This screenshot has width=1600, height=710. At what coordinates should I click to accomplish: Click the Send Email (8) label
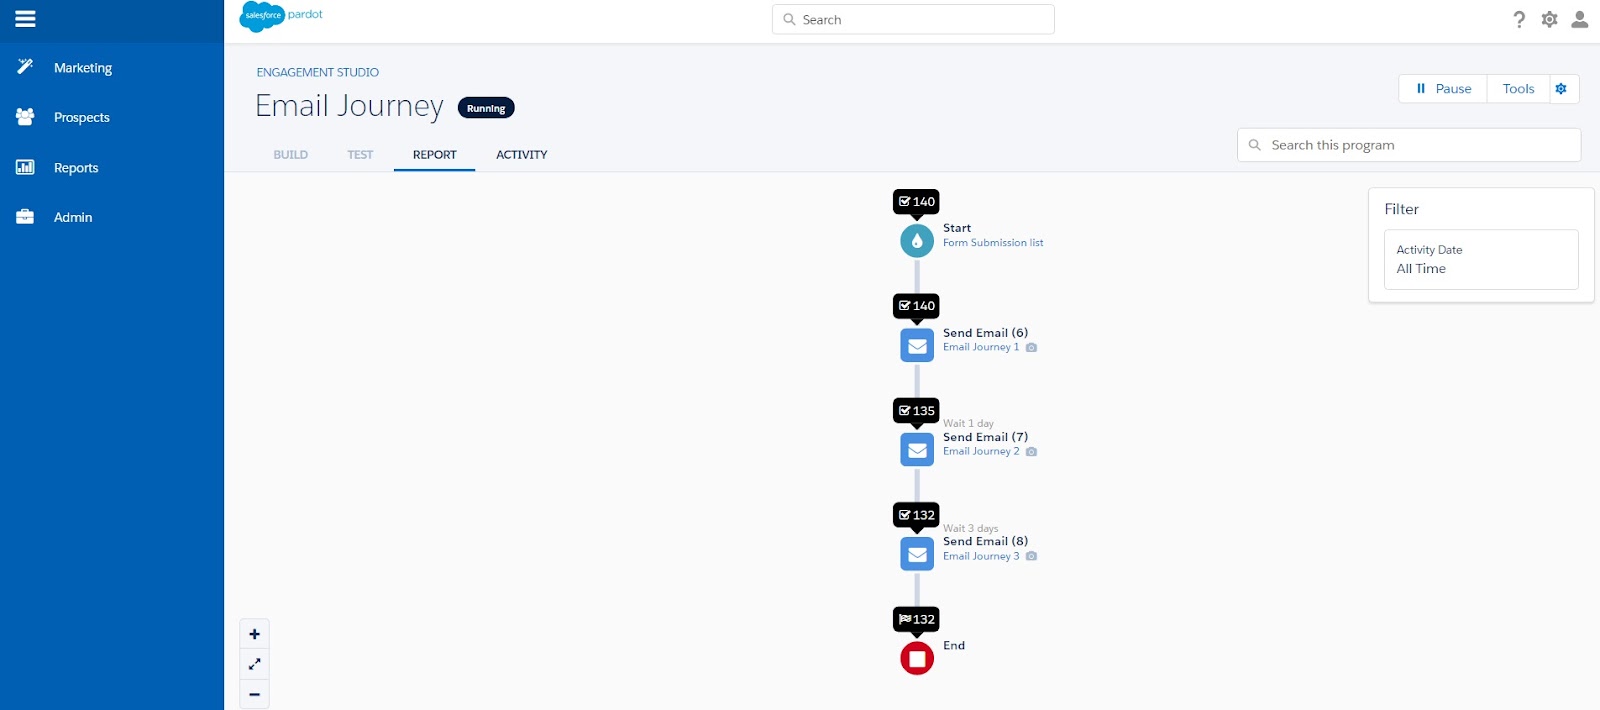click(985, 541)
